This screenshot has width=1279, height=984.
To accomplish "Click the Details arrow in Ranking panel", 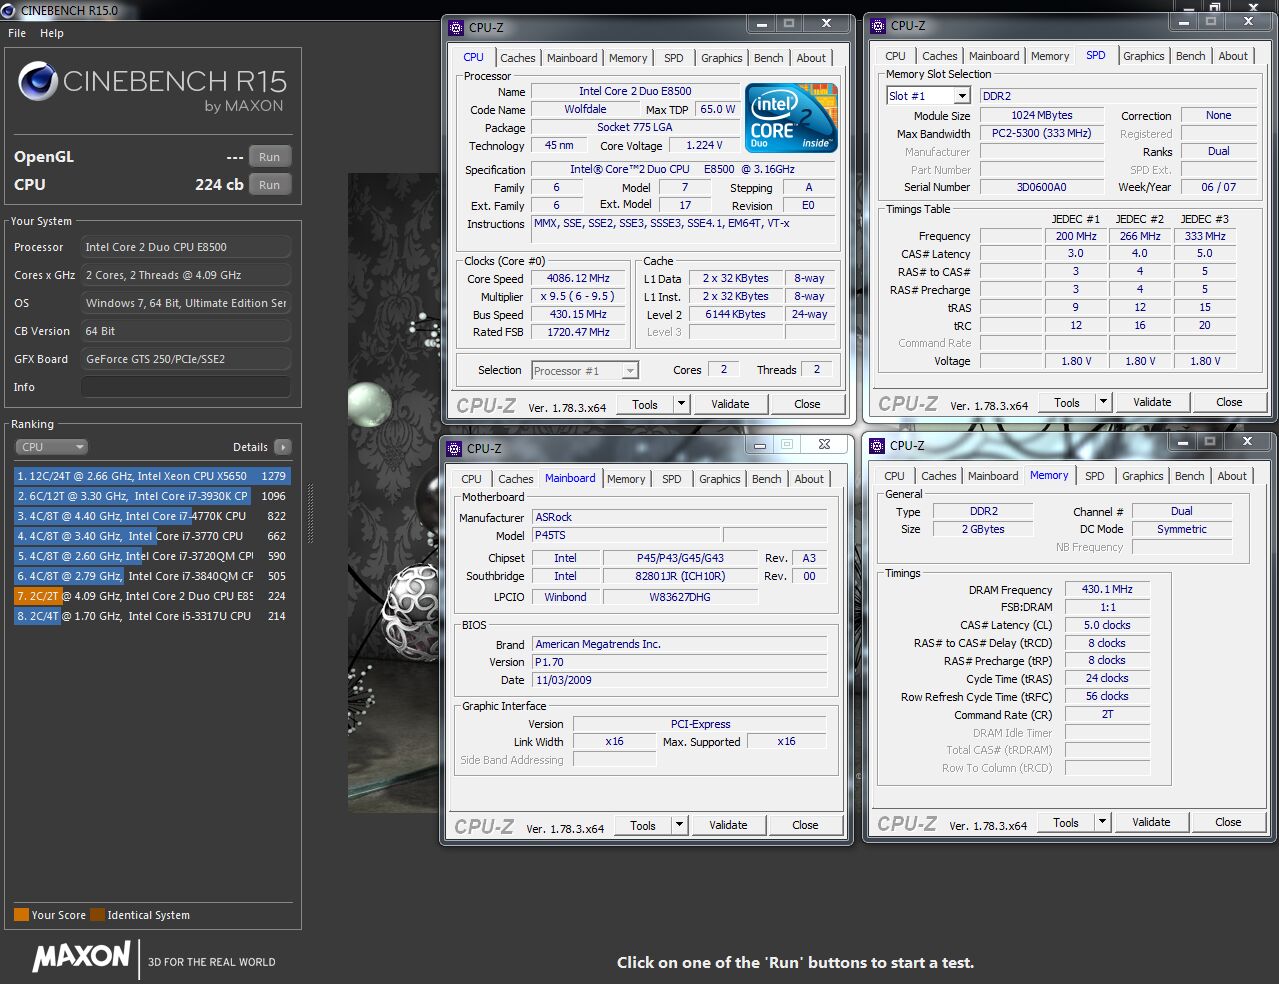I will (x=283, y=447).
